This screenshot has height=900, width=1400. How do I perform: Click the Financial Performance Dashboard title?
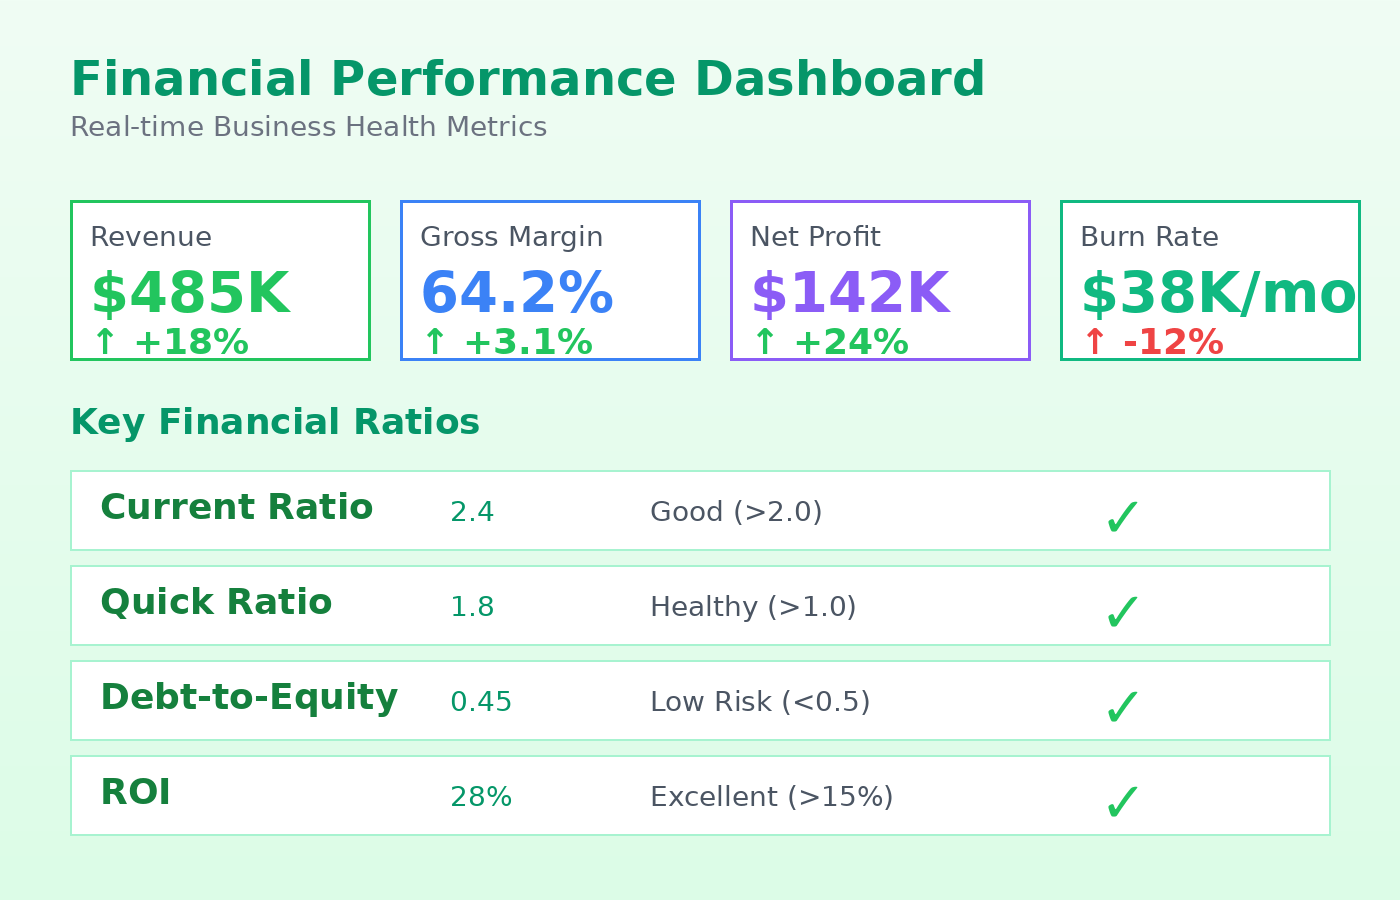[x=527, y=80]
